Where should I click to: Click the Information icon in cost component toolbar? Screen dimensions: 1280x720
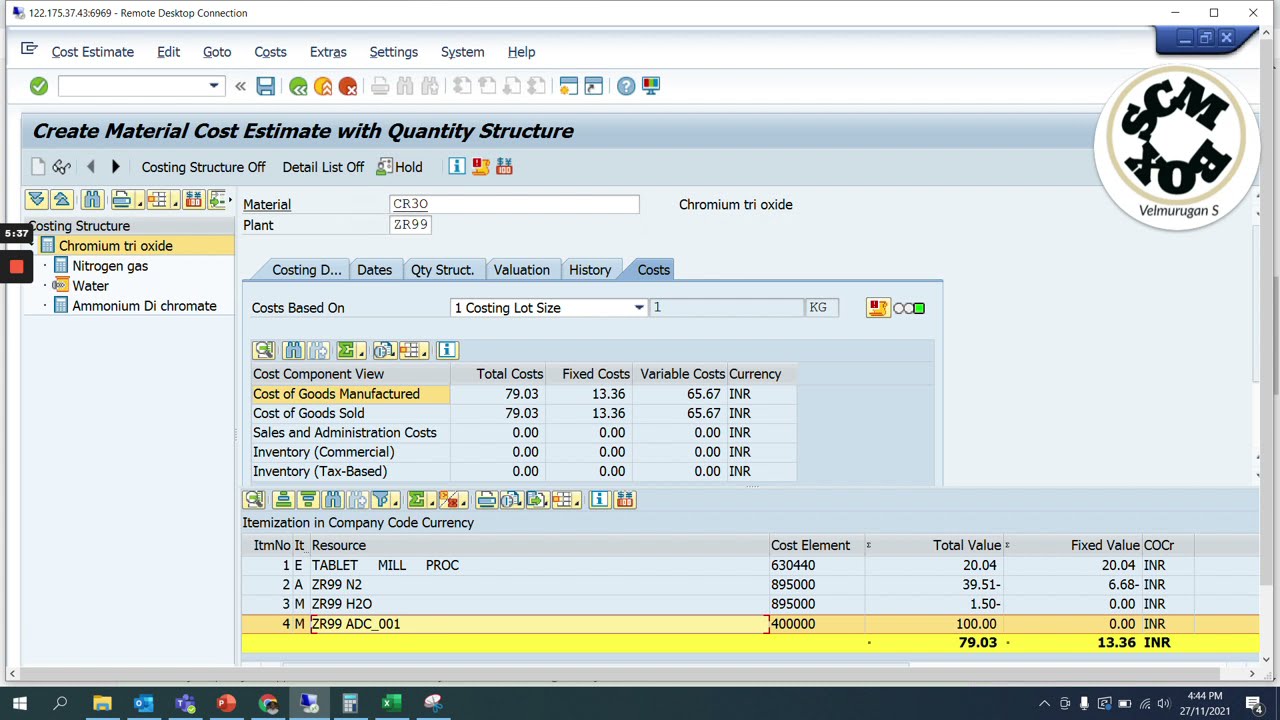(x=447, y=350)
